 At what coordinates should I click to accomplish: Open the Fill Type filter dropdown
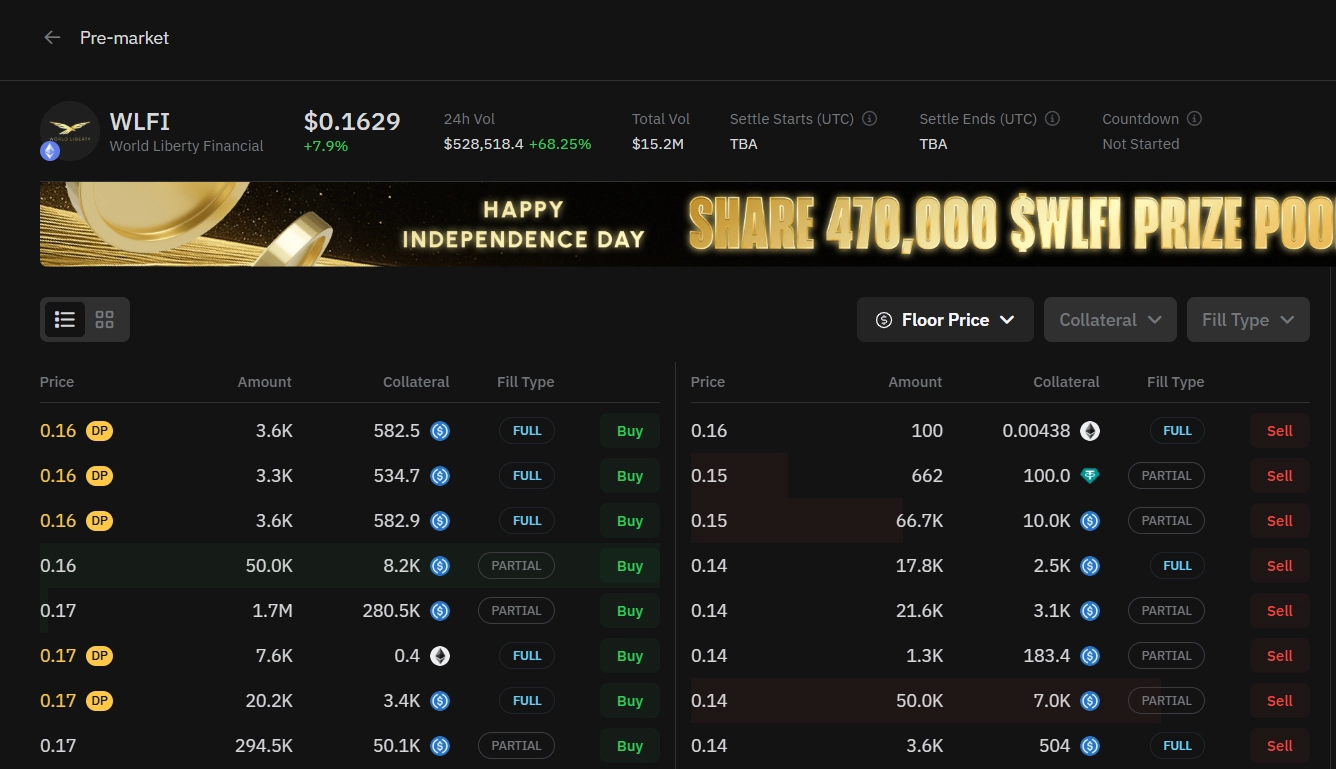[x=1248, y=320]
